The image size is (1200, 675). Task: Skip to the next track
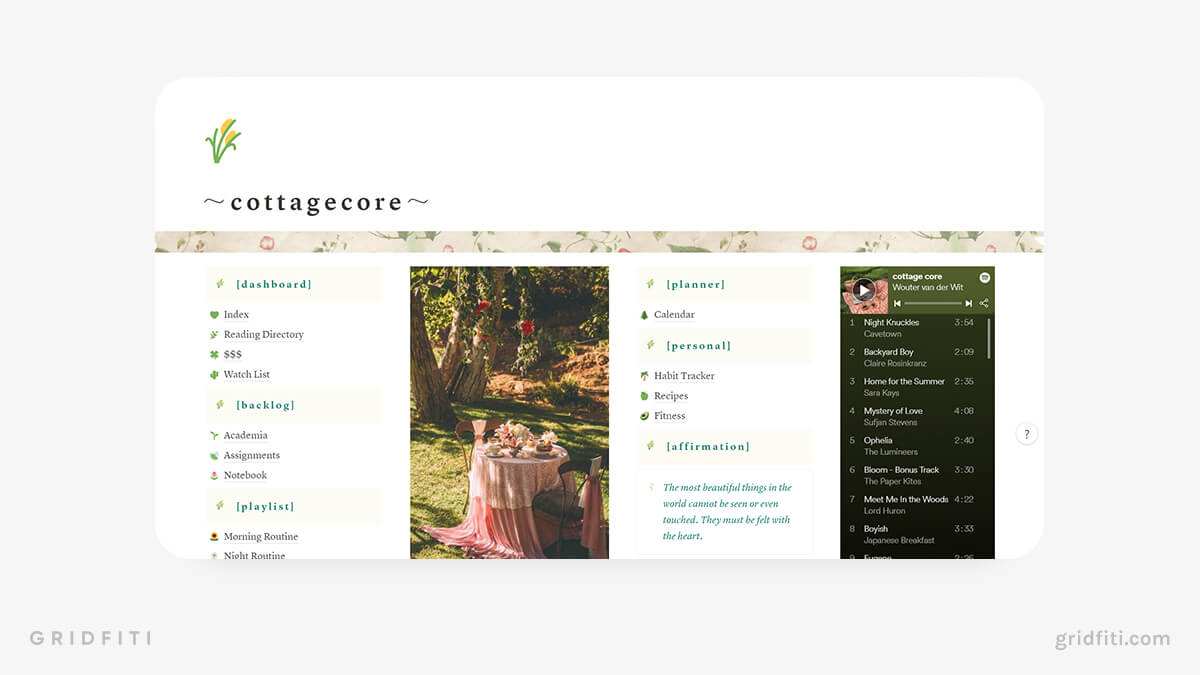[x=968, y=303]
